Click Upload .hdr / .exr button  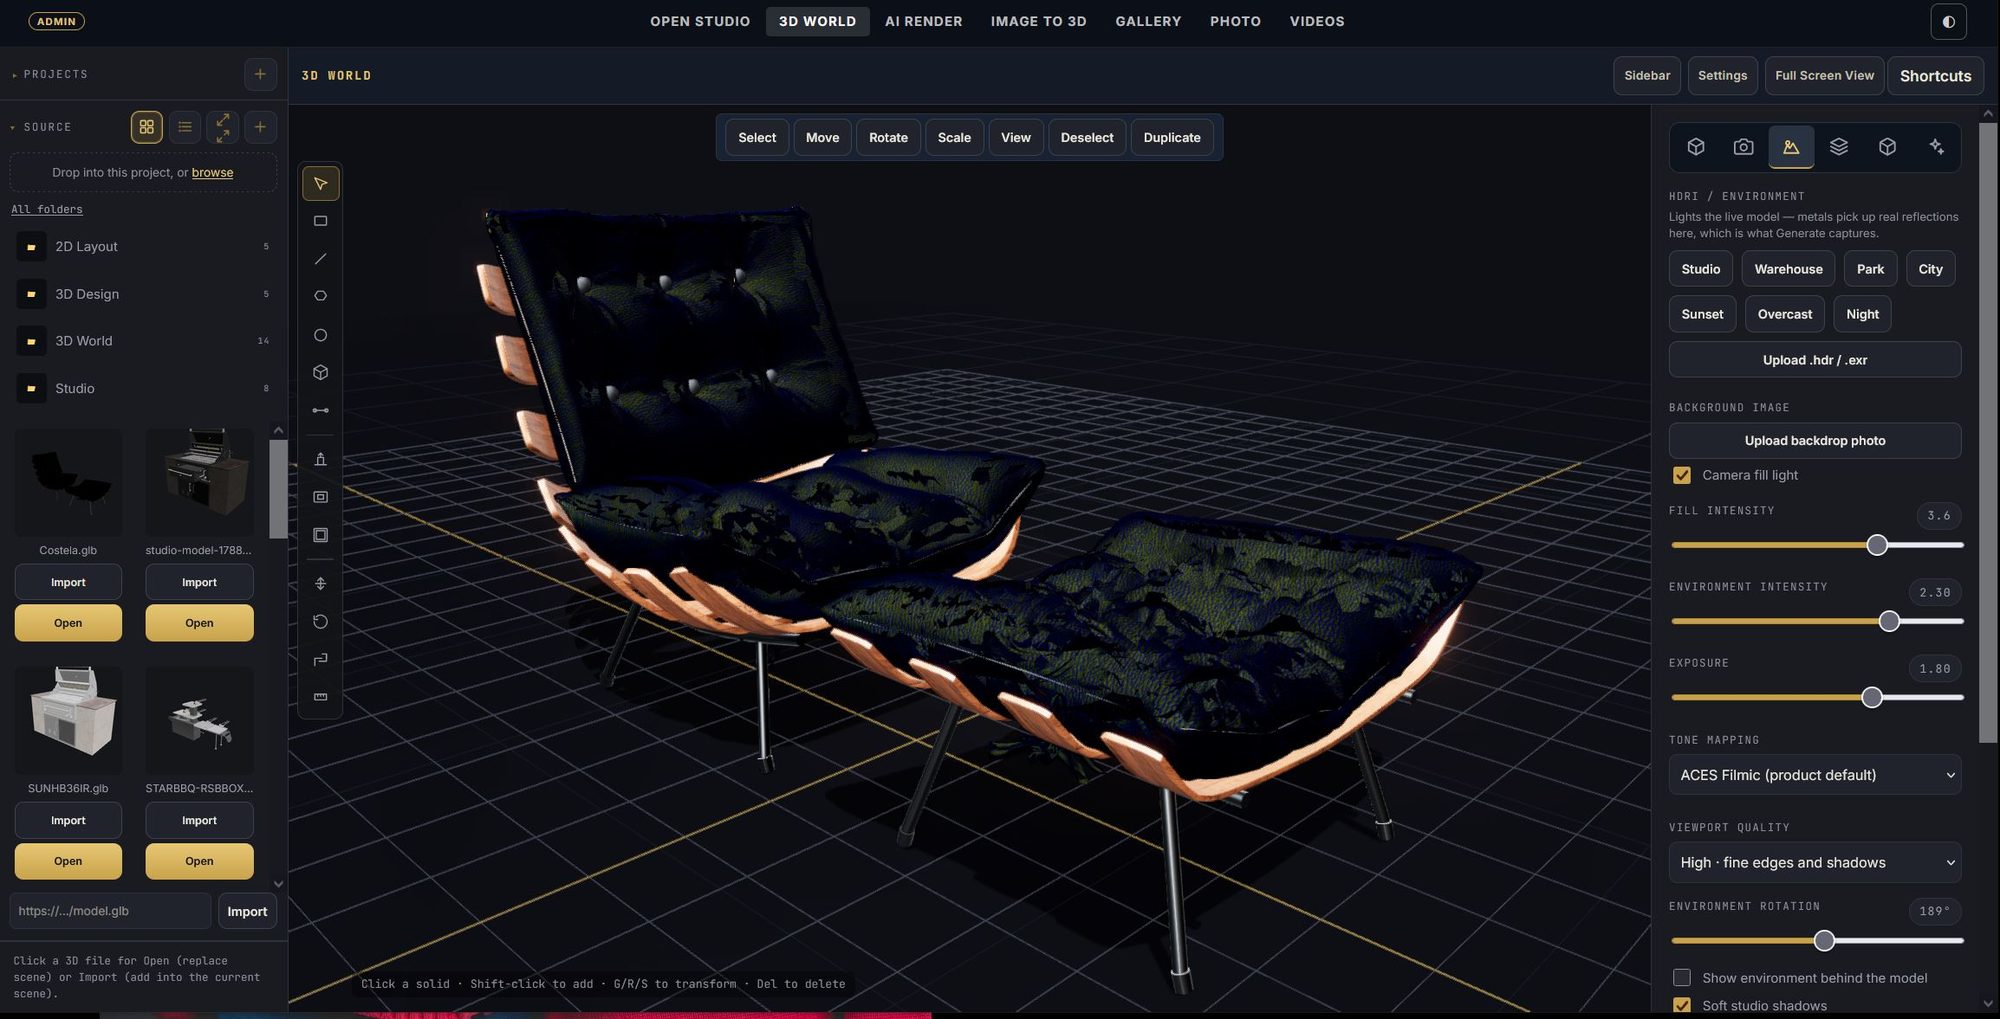1815,360
